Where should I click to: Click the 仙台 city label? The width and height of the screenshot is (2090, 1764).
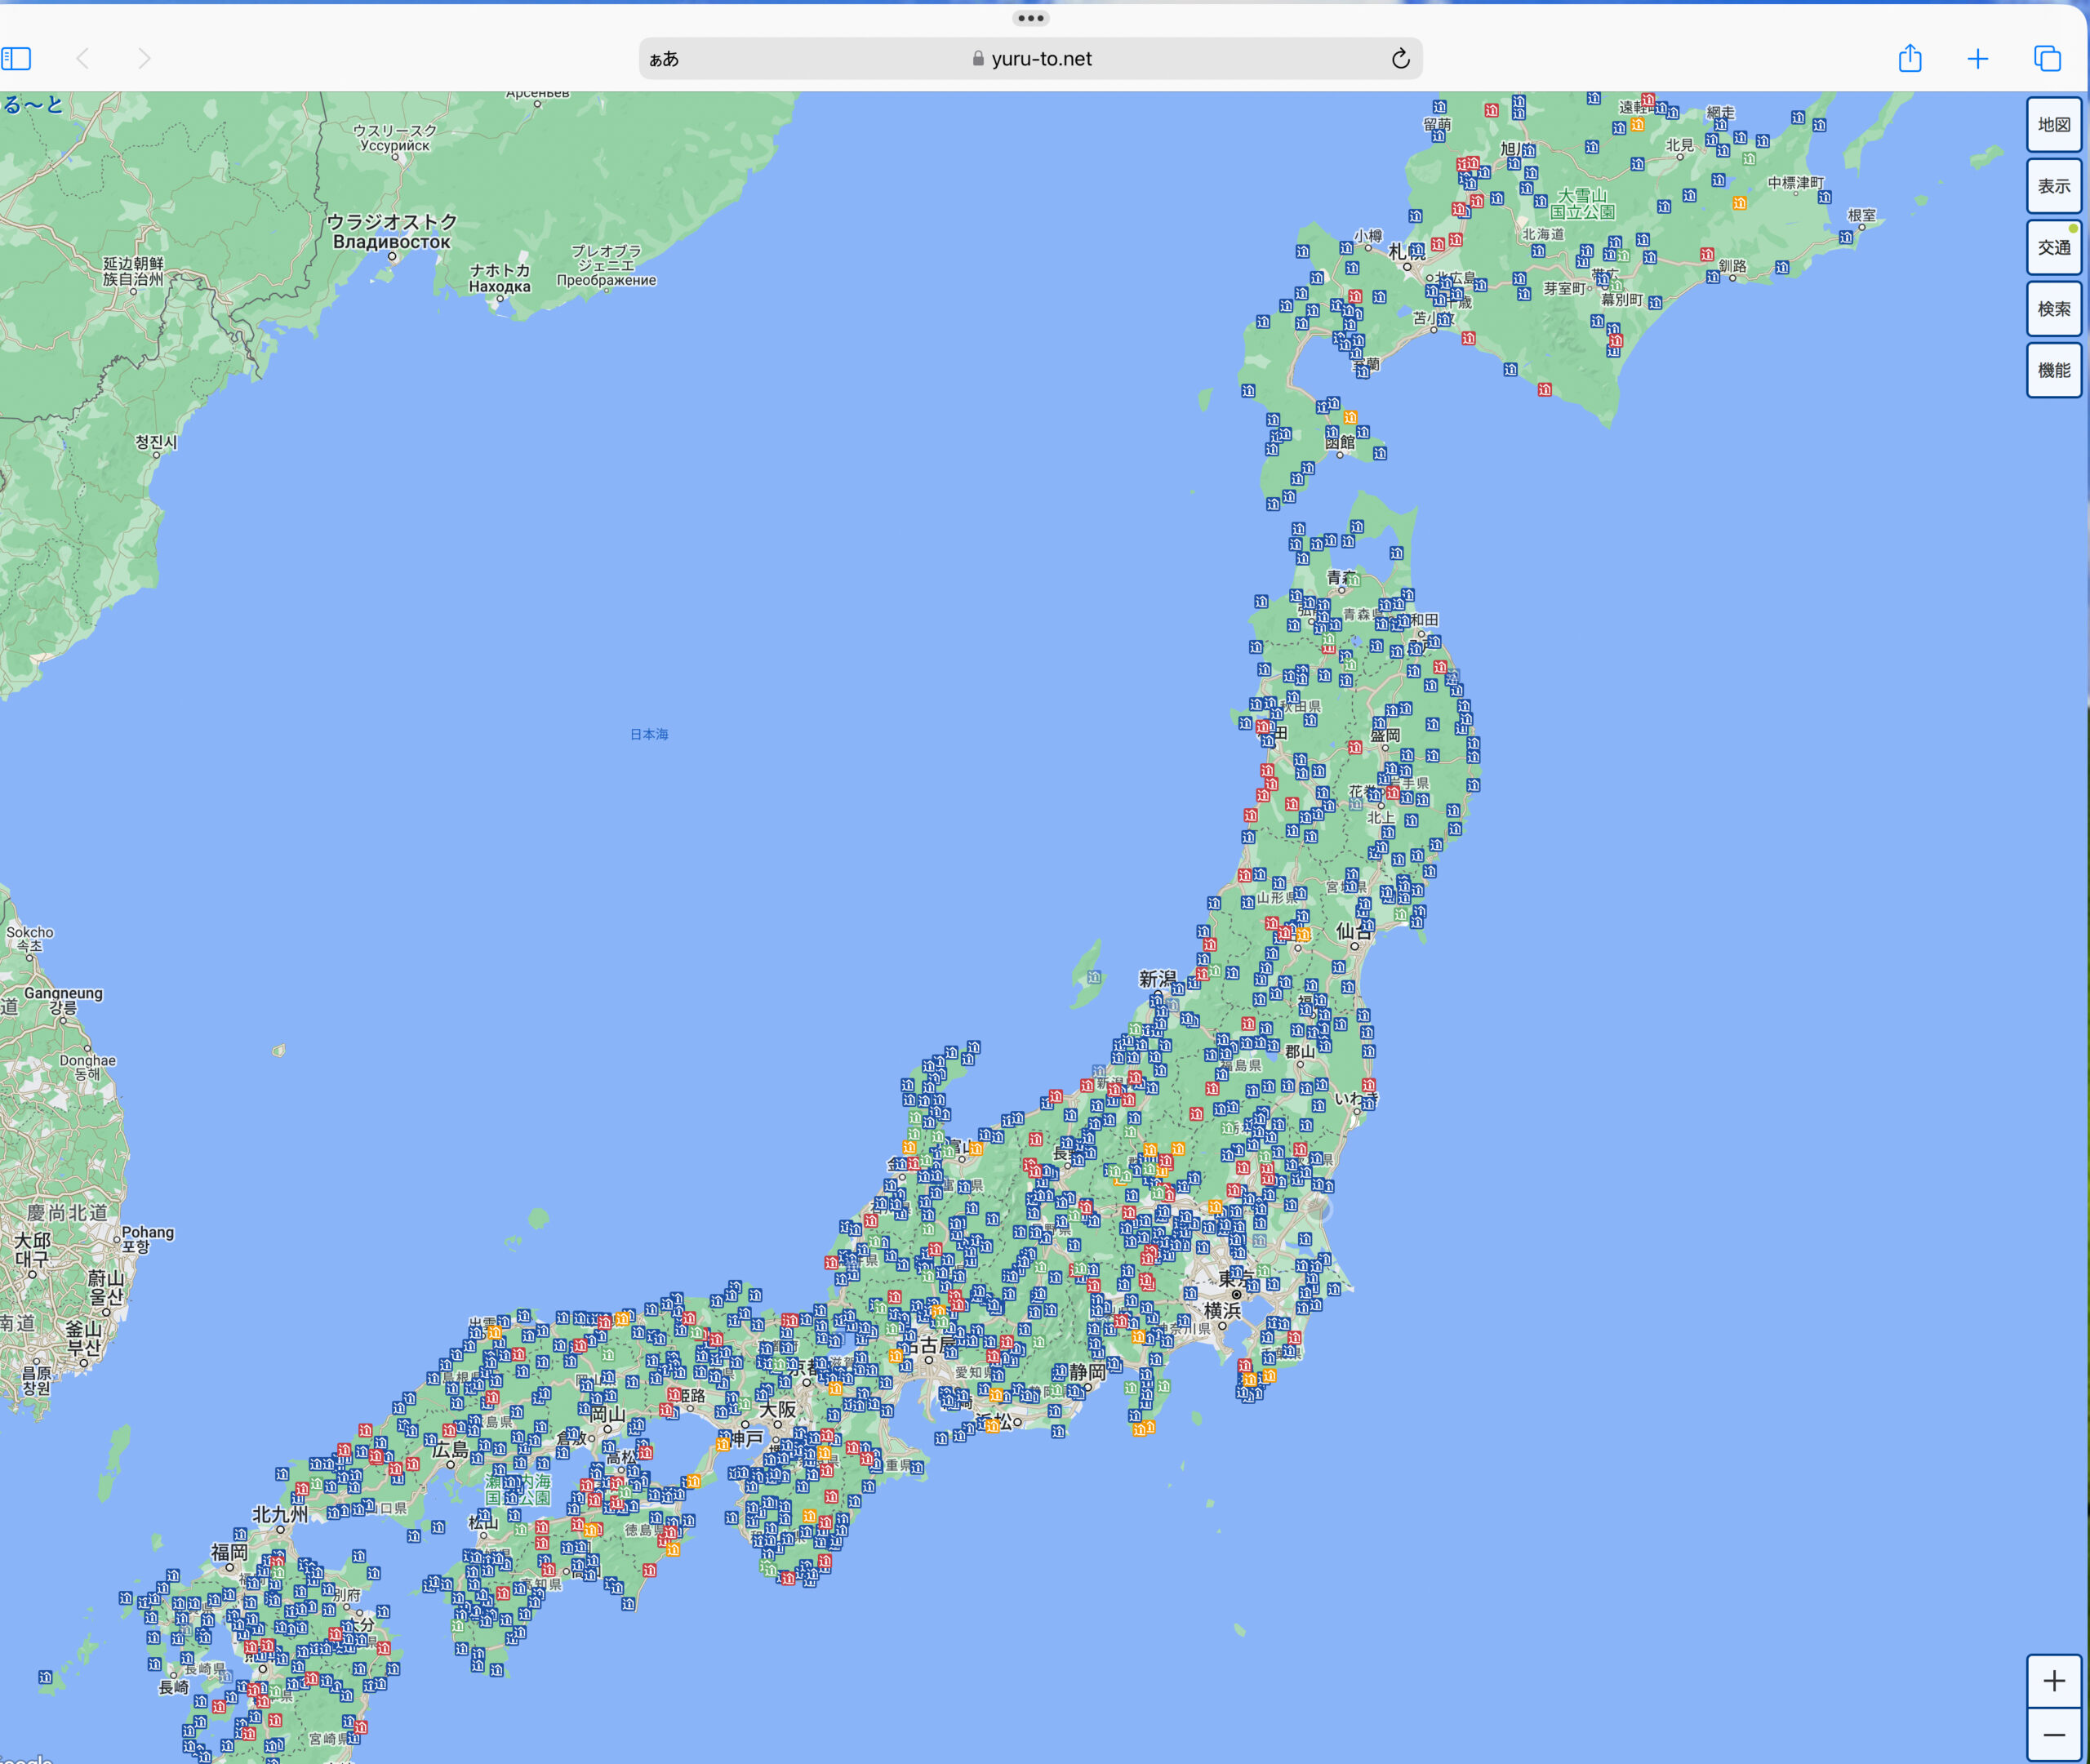click(1355, 931)
